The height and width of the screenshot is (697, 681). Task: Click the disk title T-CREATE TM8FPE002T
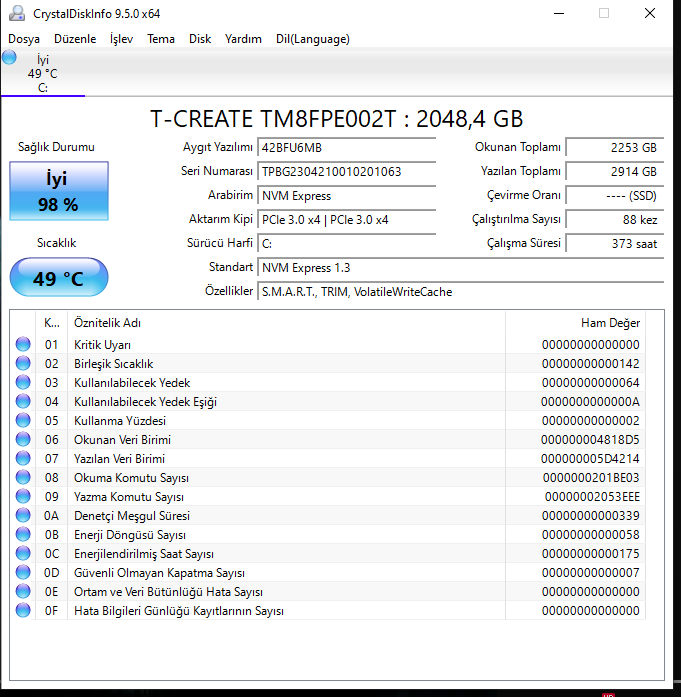pos(336,119)
